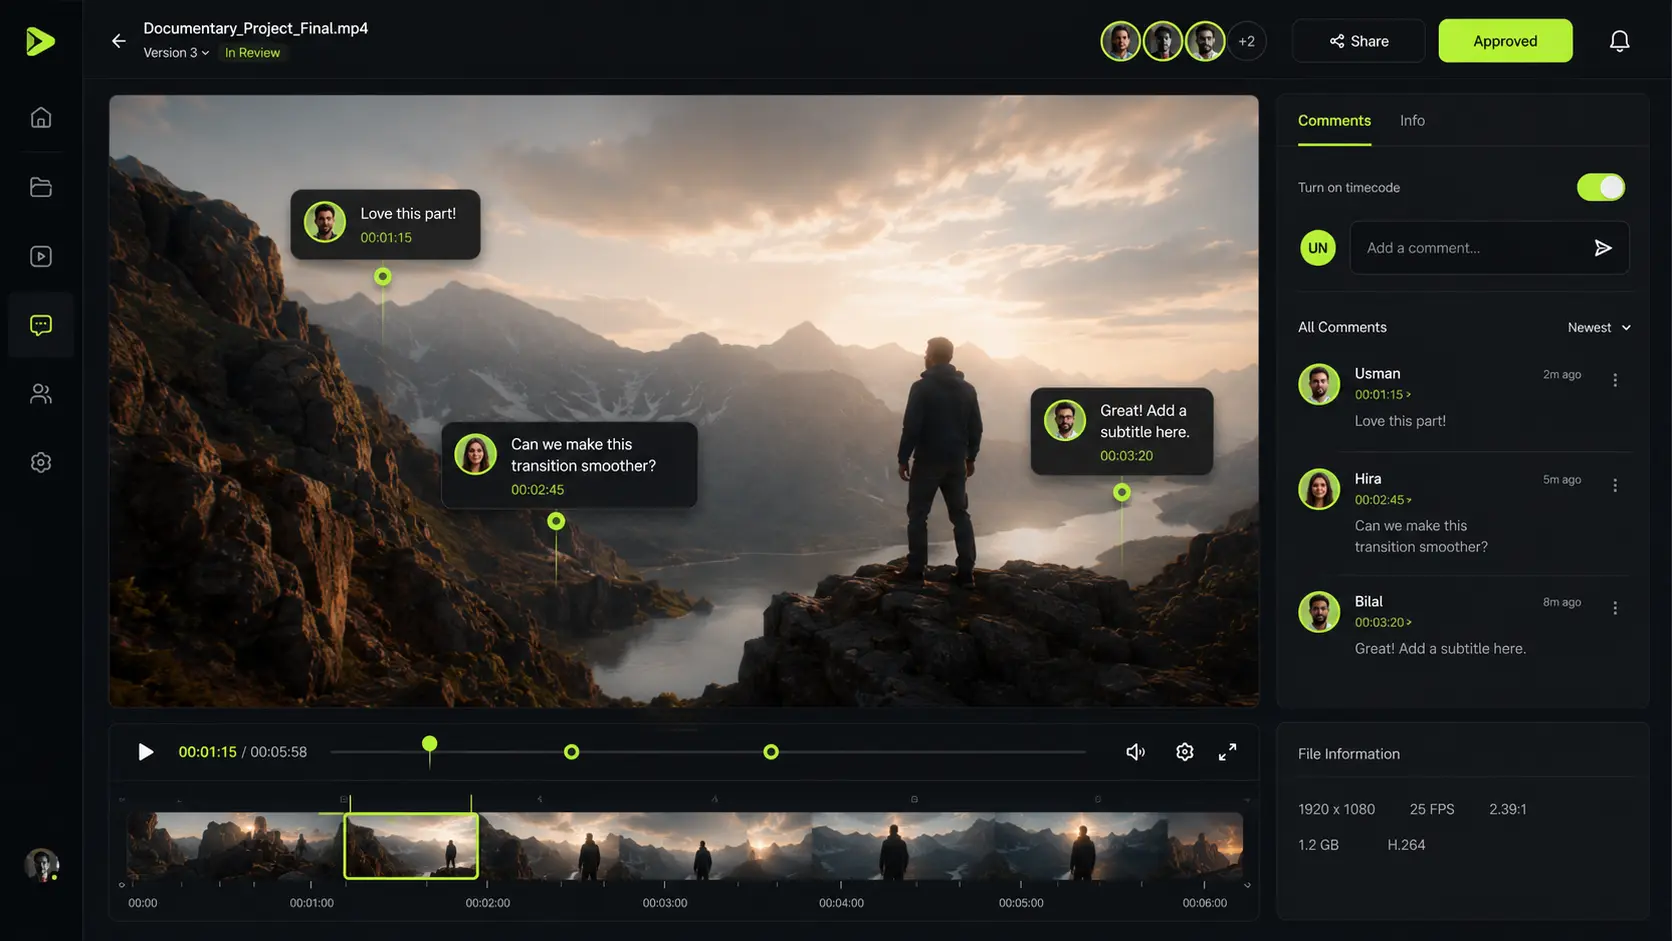
Task: Open options menu for Usman's comment
Action: click(x=1615, y=380)
